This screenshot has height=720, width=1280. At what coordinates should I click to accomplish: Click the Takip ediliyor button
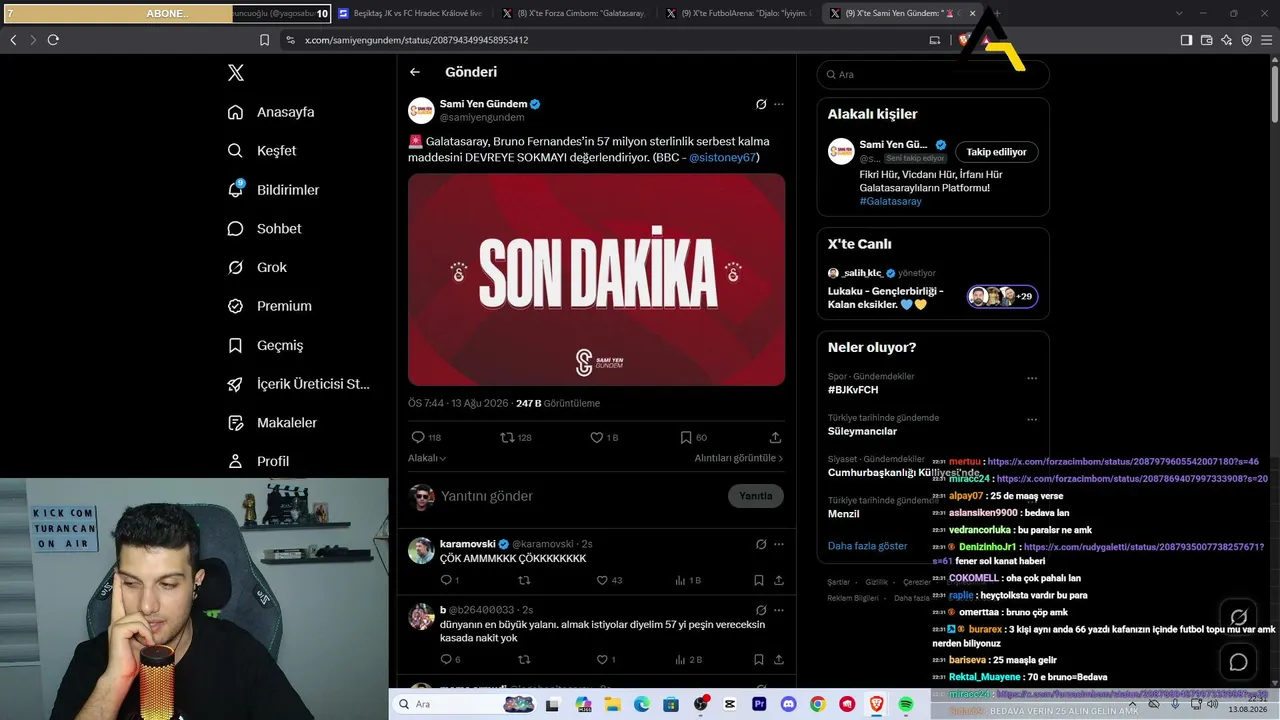[x=997, y=152]
